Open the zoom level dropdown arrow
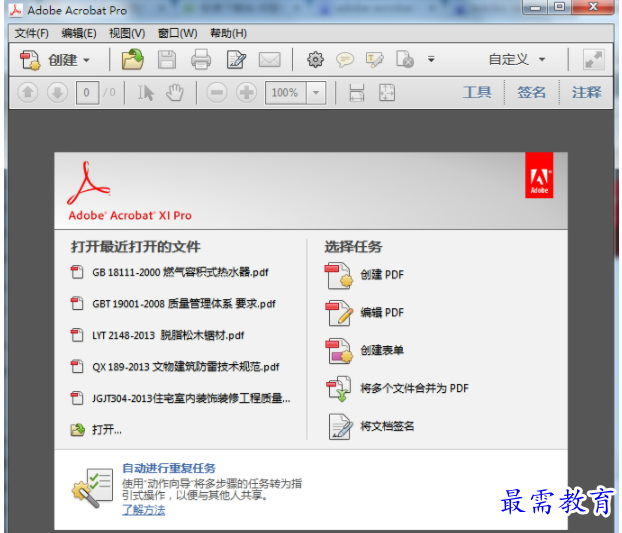Image resolution: width=622 pixels, height=533 pixels. [x=316, y=93]
